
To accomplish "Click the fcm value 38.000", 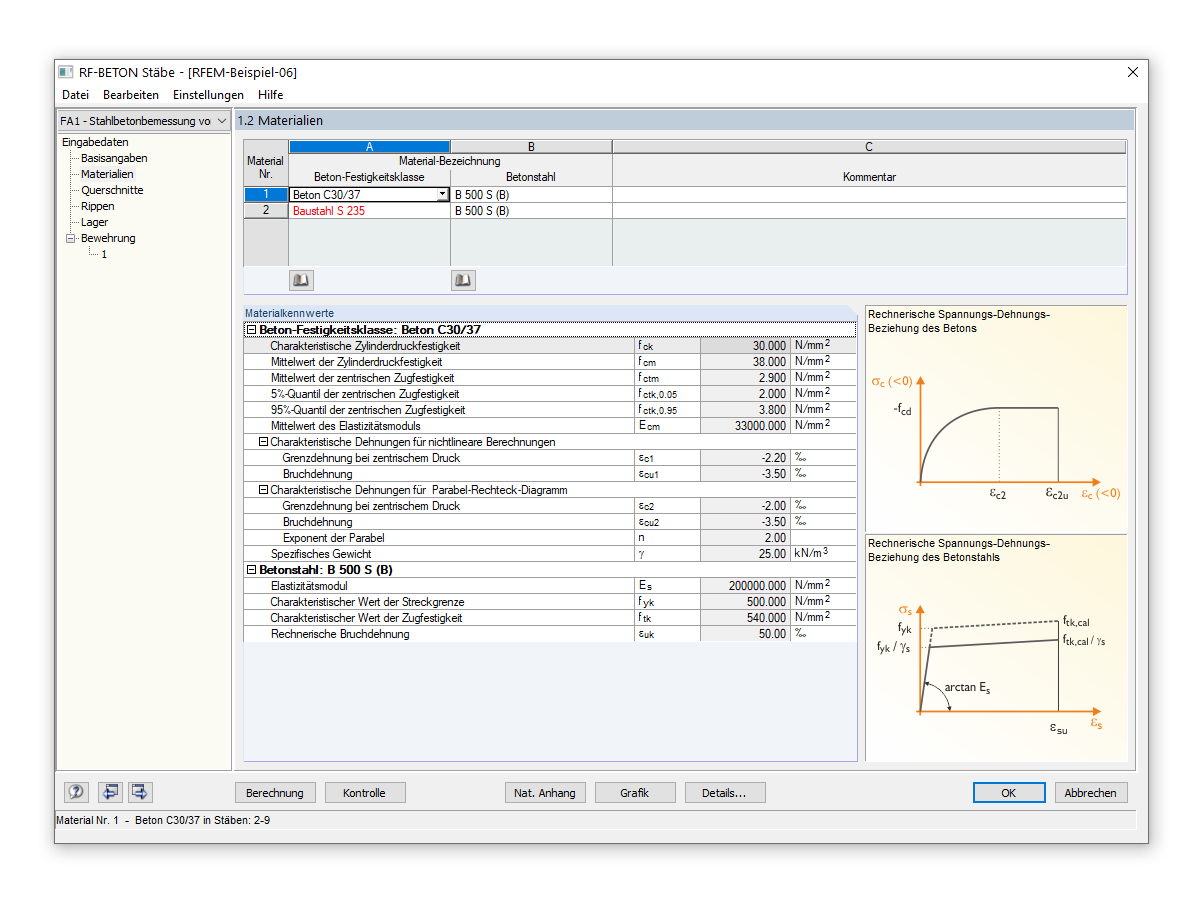I will point(745,361).
